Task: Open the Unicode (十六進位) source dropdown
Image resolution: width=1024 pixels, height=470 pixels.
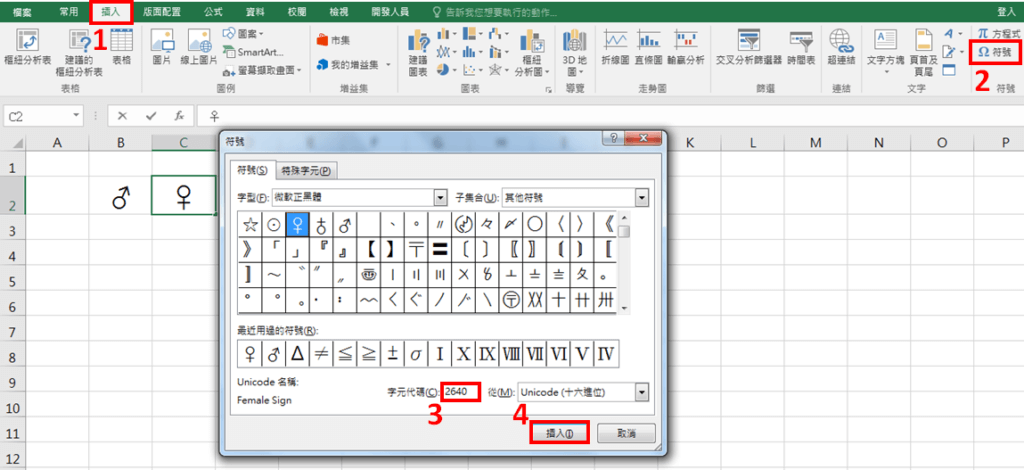Action: (x=641, y=391)
